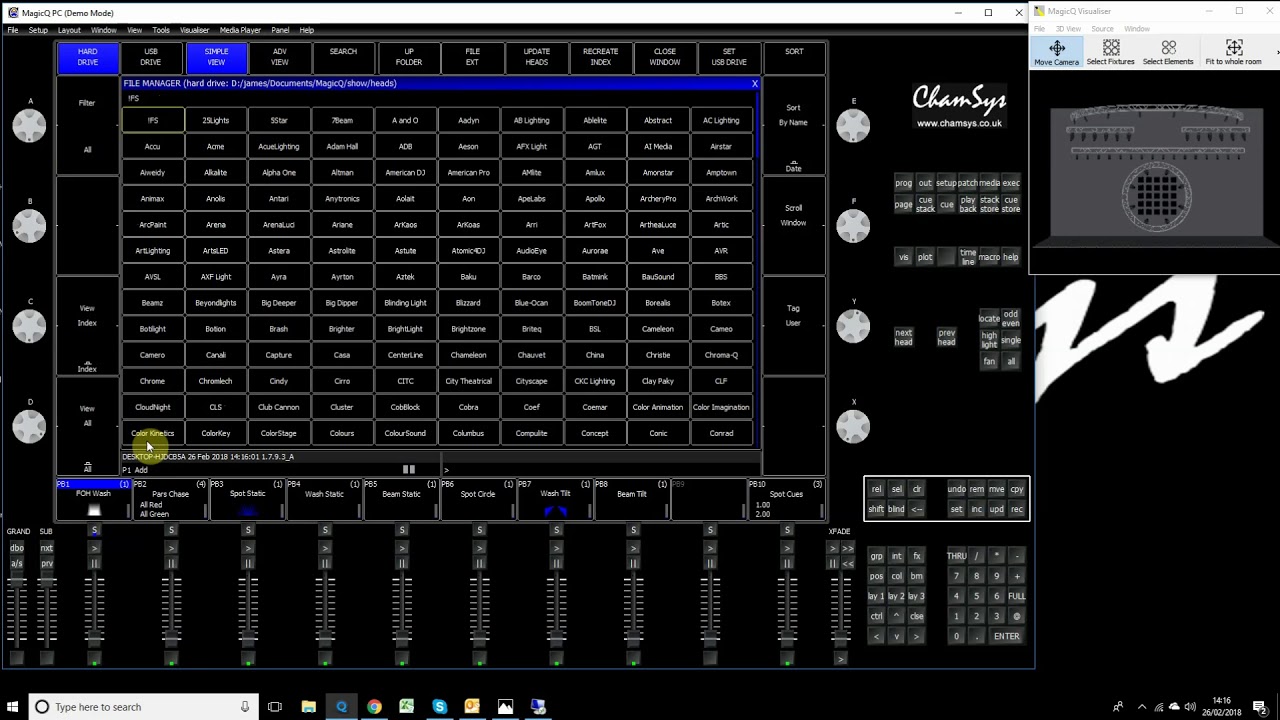The image size is (1280, 720).
Task: Click encoder wheel A
Action: point(29,125)
